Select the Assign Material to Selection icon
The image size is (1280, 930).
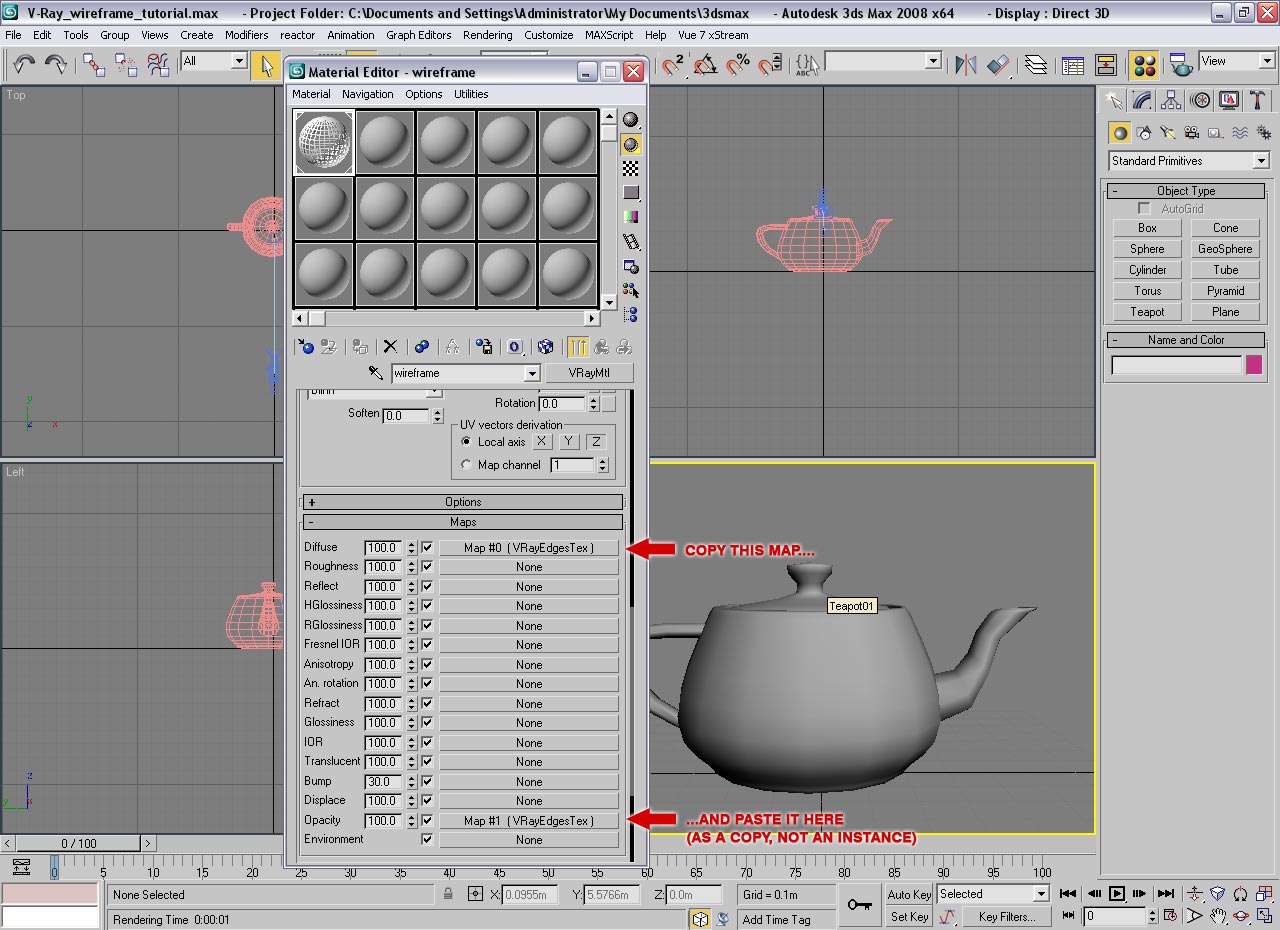tap(359, 347)
